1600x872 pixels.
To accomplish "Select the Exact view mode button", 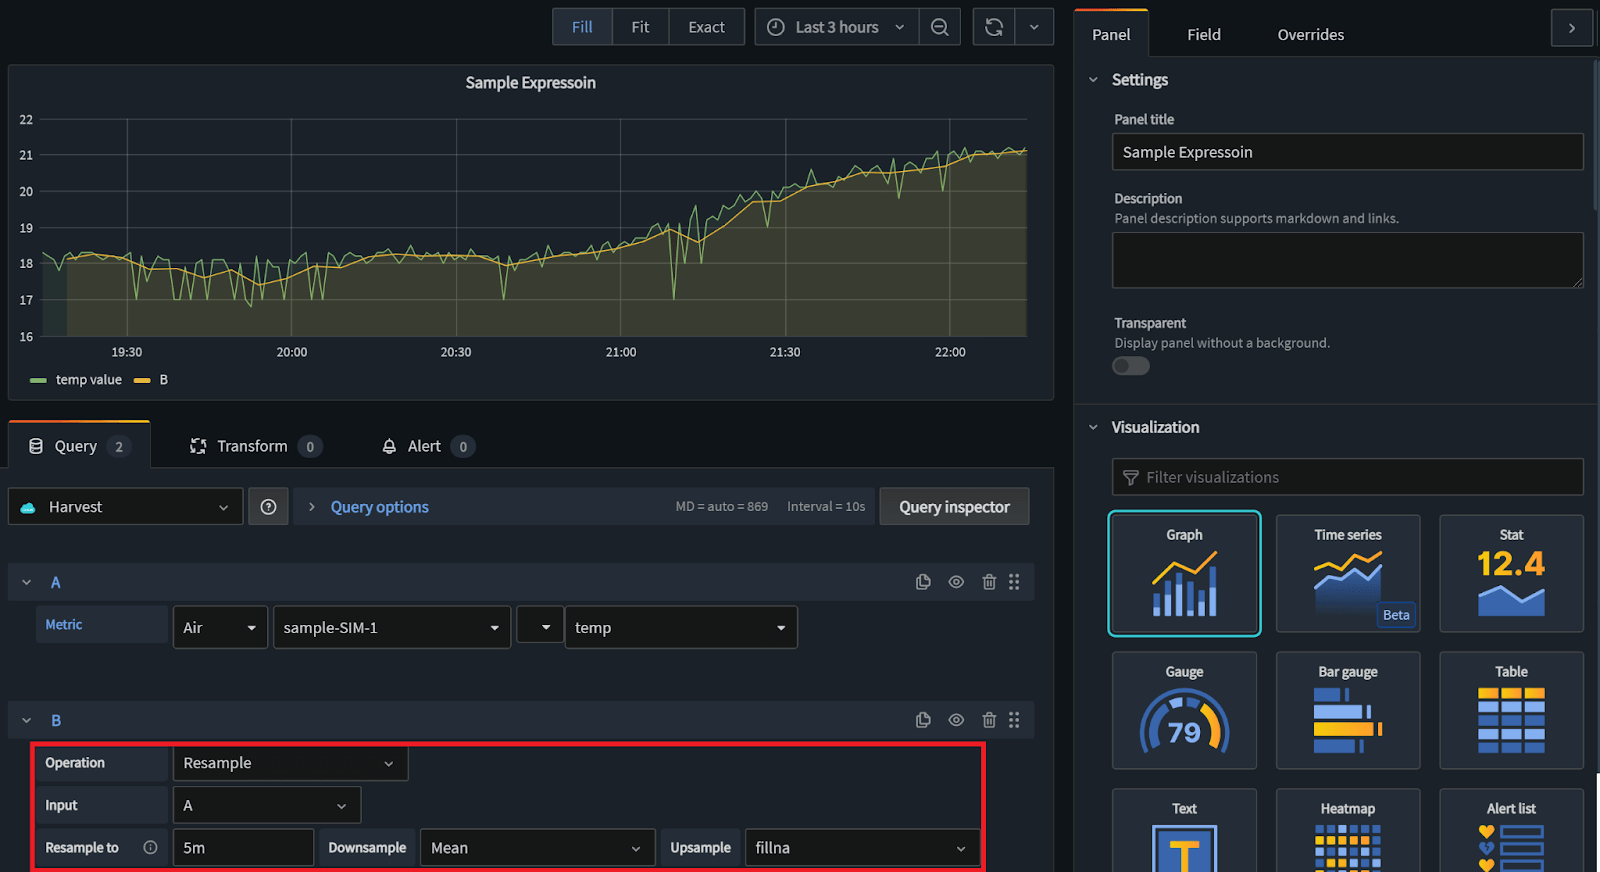I will tap(706, 27).
